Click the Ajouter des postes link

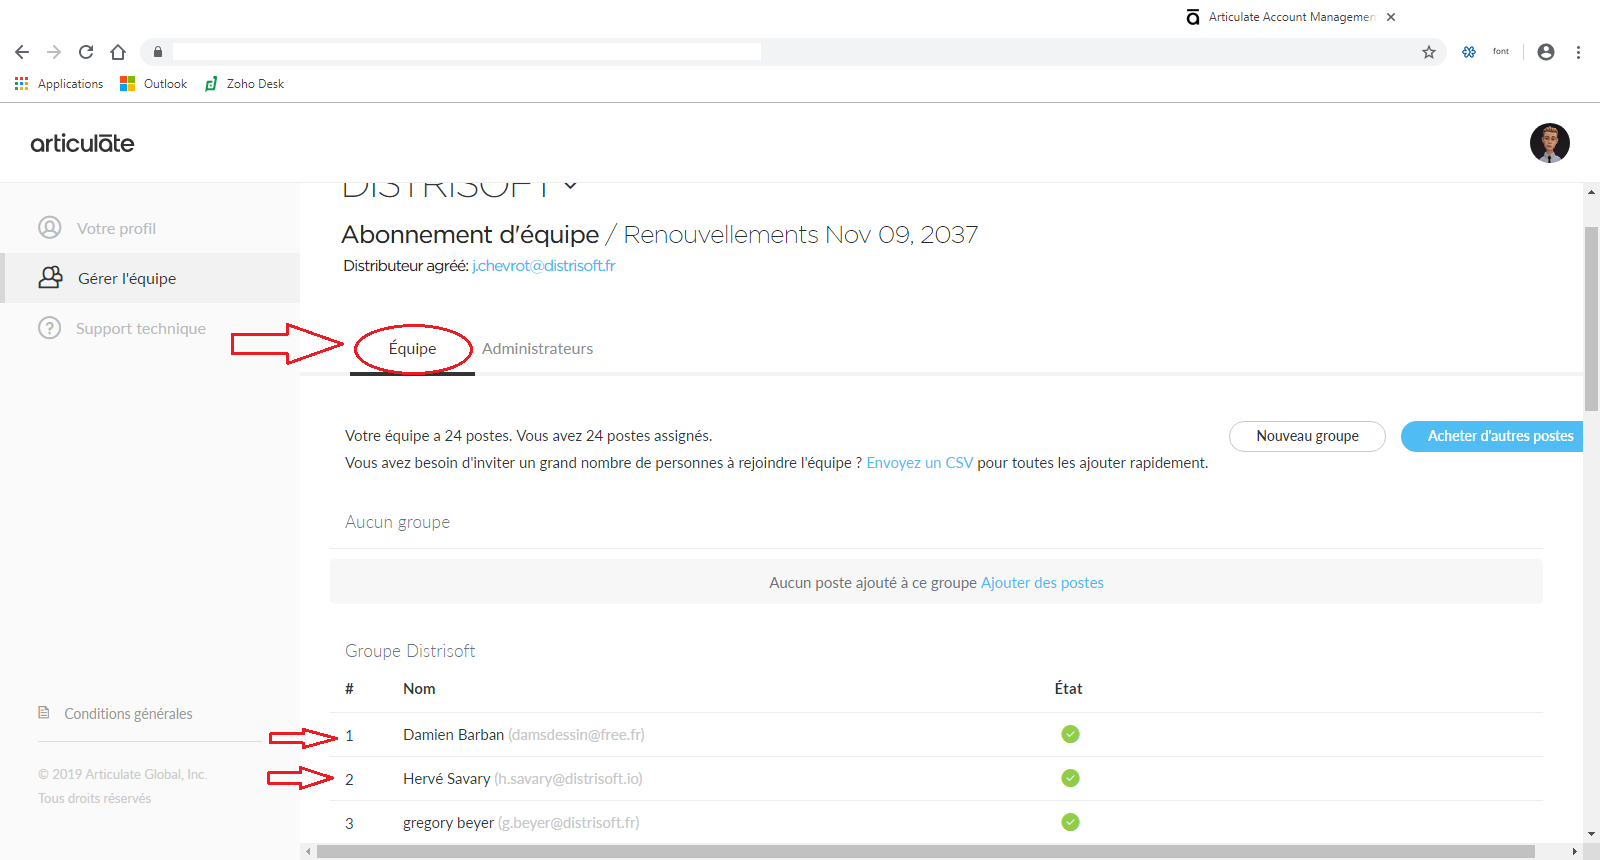point(1042,583)
